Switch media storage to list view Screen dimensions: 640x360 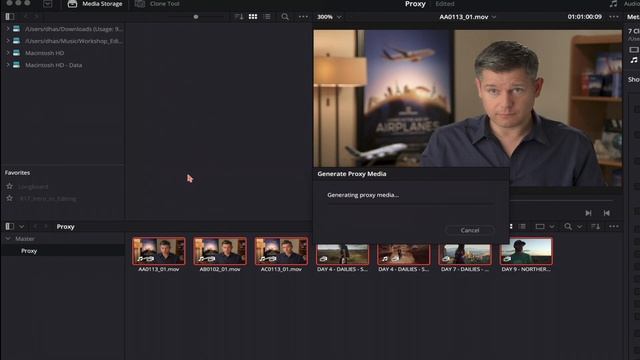(267, 17)
